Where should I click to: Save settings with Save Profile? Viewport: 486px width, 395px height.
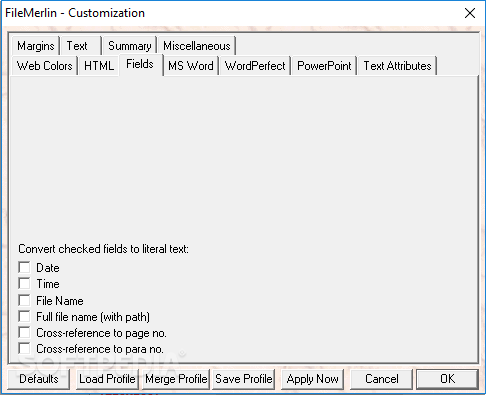pos(244,379)
